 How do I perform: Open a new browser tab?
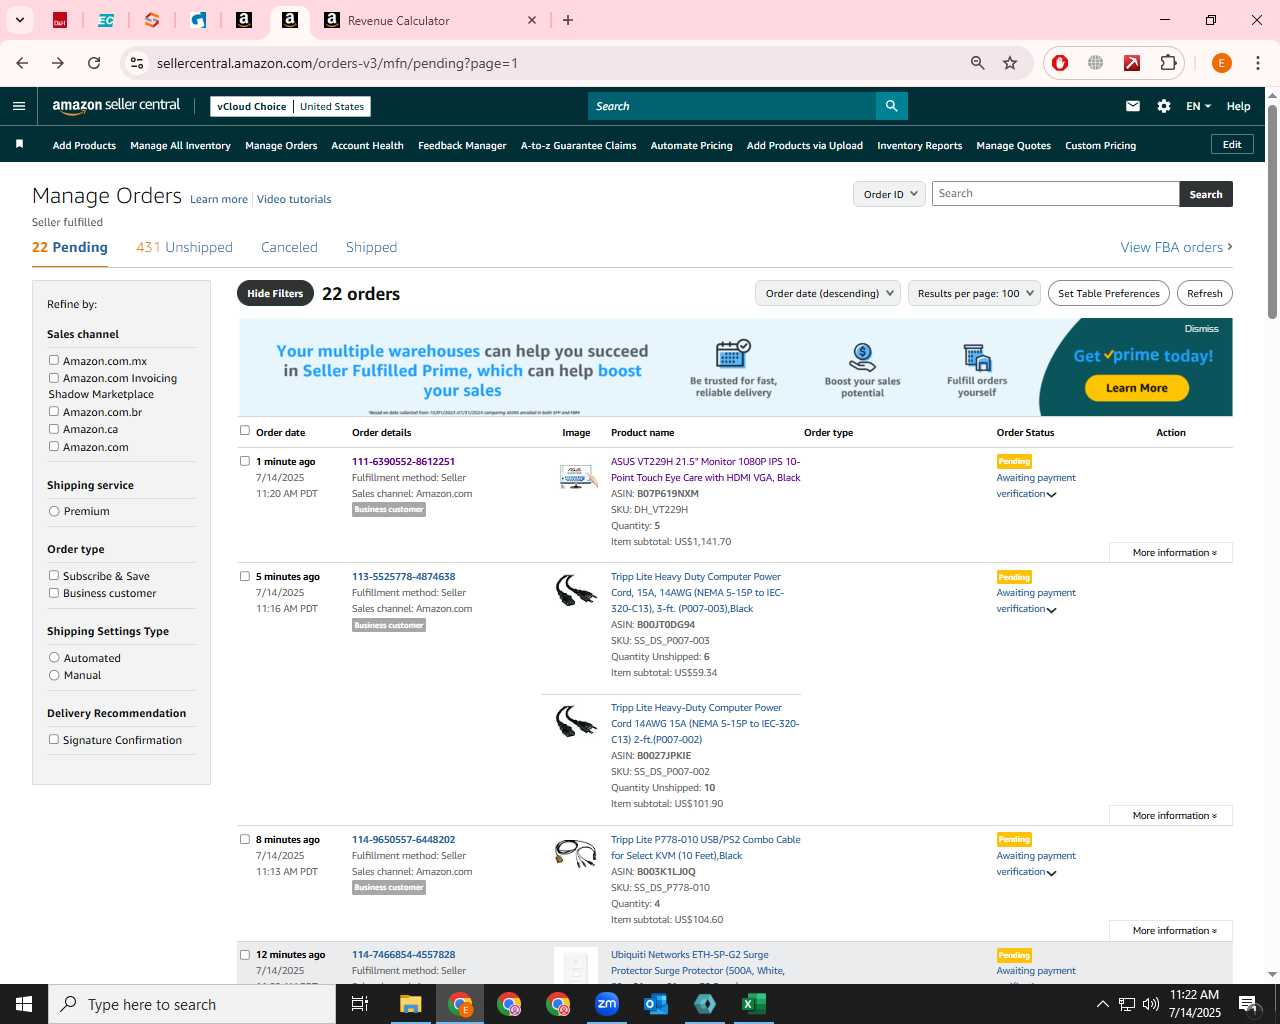568,20
